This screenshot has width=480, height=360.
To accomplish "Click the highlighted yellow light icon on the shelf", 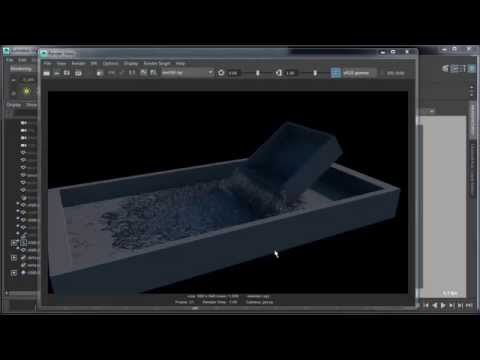I will point(27,91).
